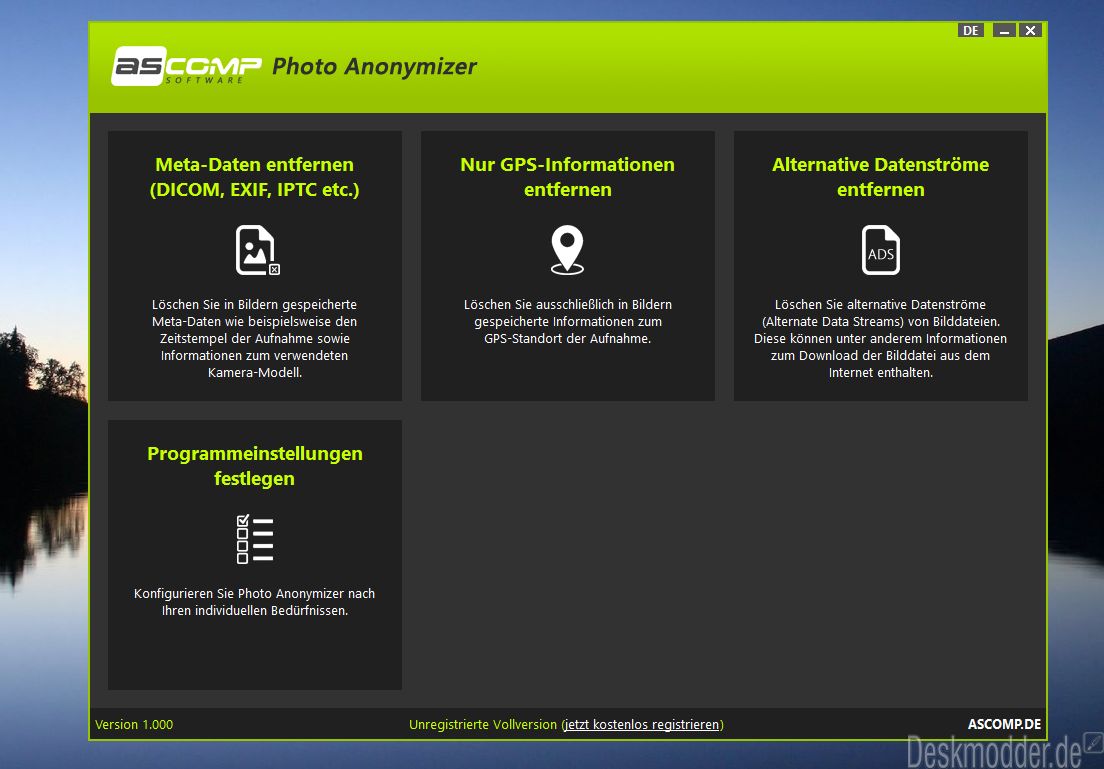
Task: Click the 'Unregistrierte Vollversion' status text
Action: [x=483, y=725]
